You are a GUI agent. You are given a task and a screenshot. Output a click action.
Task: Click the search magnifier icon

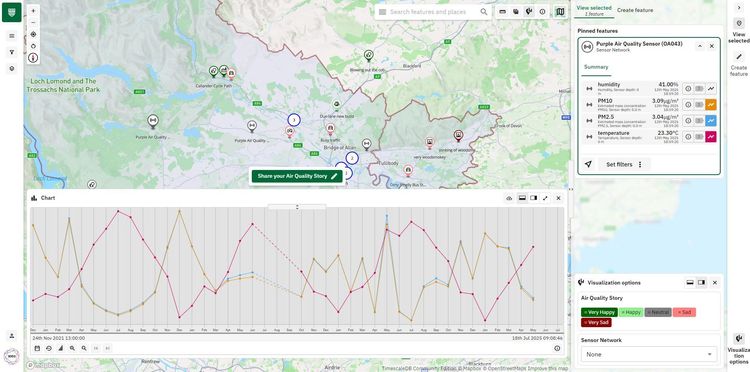(484, 12)
